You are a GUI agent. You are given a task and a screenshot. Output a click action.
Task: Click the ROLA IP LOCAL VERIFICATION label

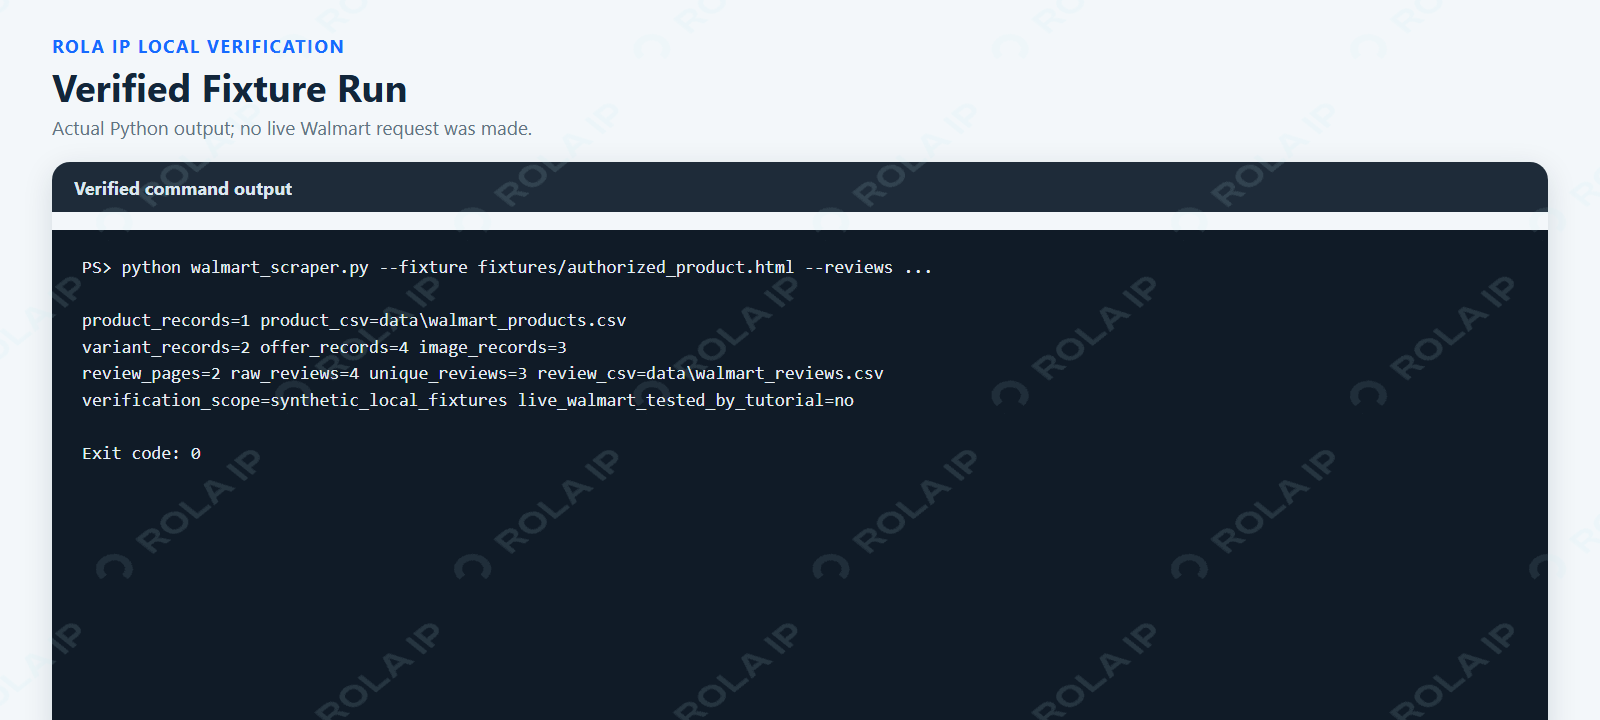198,47
